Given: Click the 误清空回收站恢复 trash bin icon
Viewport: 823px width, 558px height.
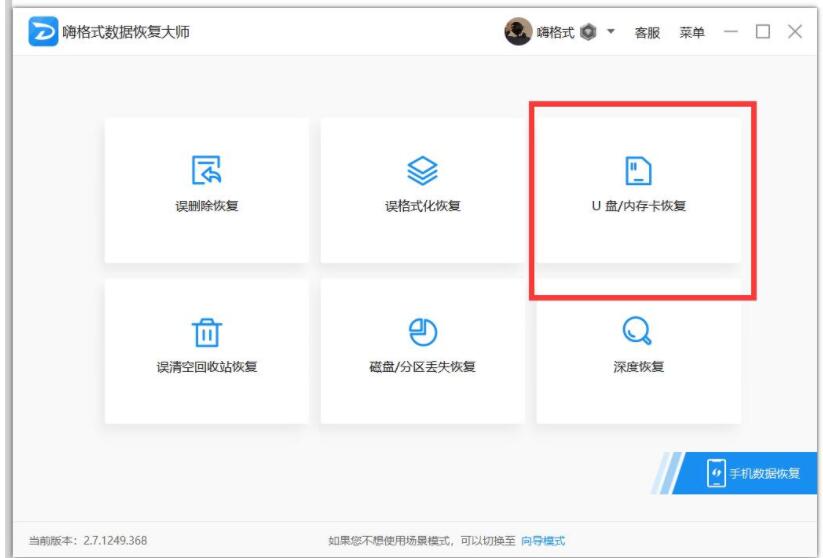Looking at the screenshot, I should coord(206,332).
